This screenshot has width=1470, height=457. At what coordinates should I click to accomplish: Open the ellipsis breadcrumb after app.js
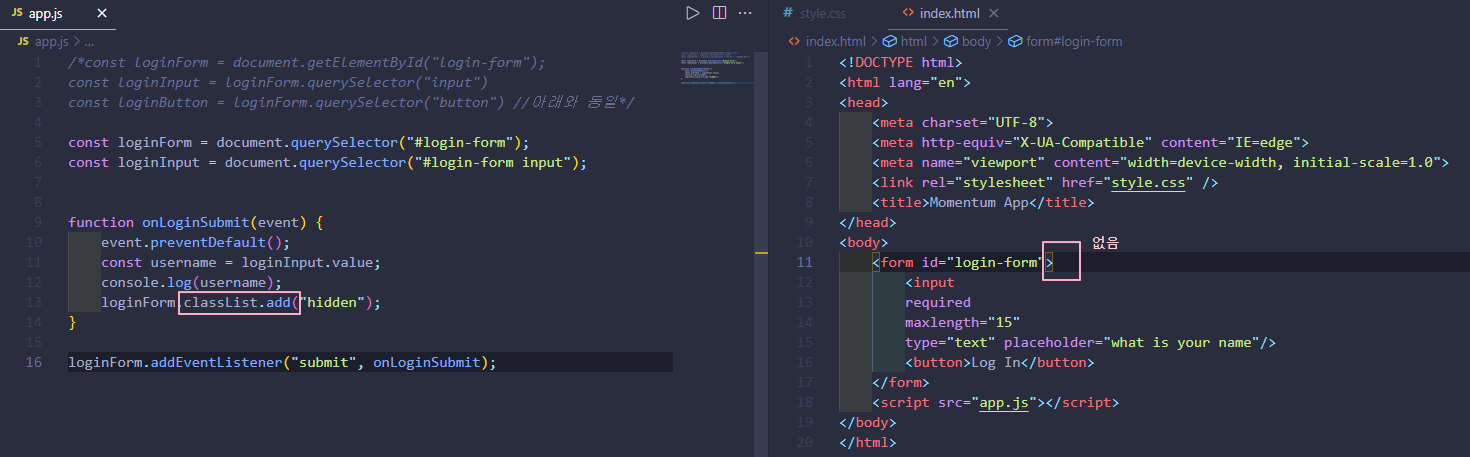[89, 42]
